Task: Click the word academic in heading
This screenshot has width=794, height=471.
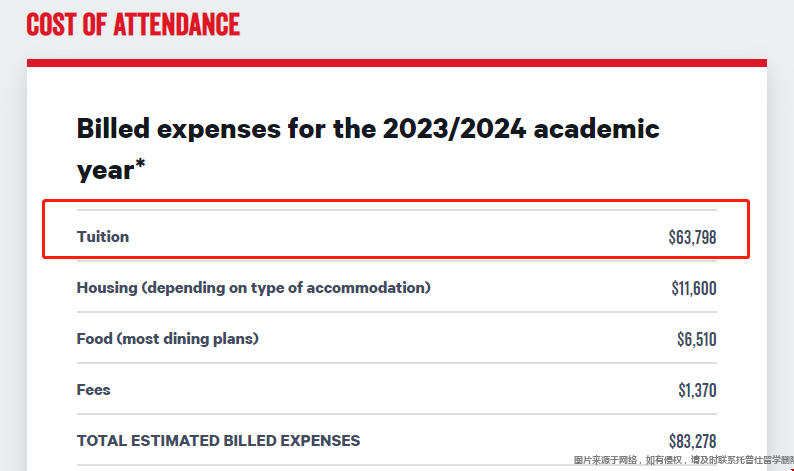Action: [x=597, y=129]
